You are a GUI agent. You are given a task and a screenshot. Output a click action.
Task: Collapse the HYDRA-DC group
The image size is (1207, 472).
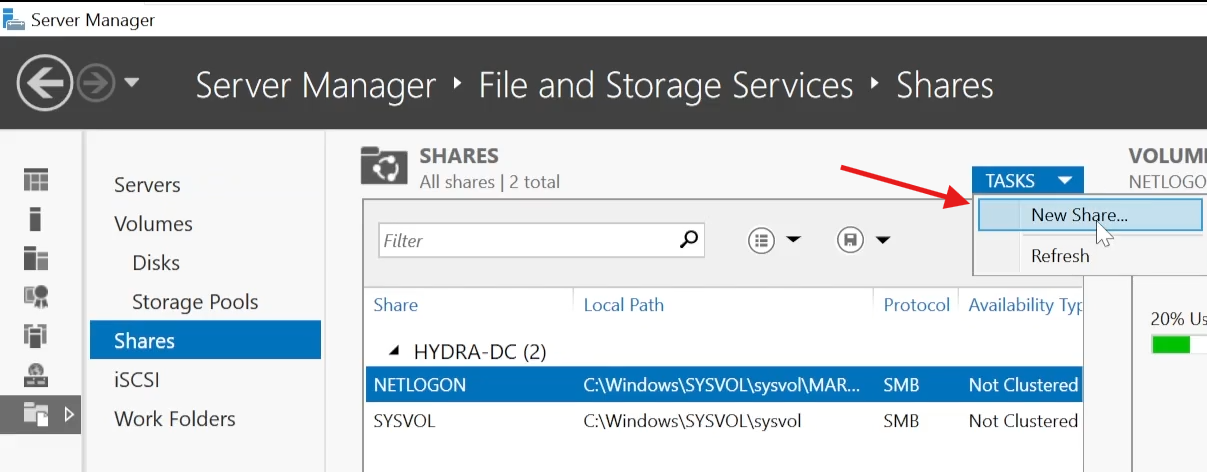click(x=393, y=352)
